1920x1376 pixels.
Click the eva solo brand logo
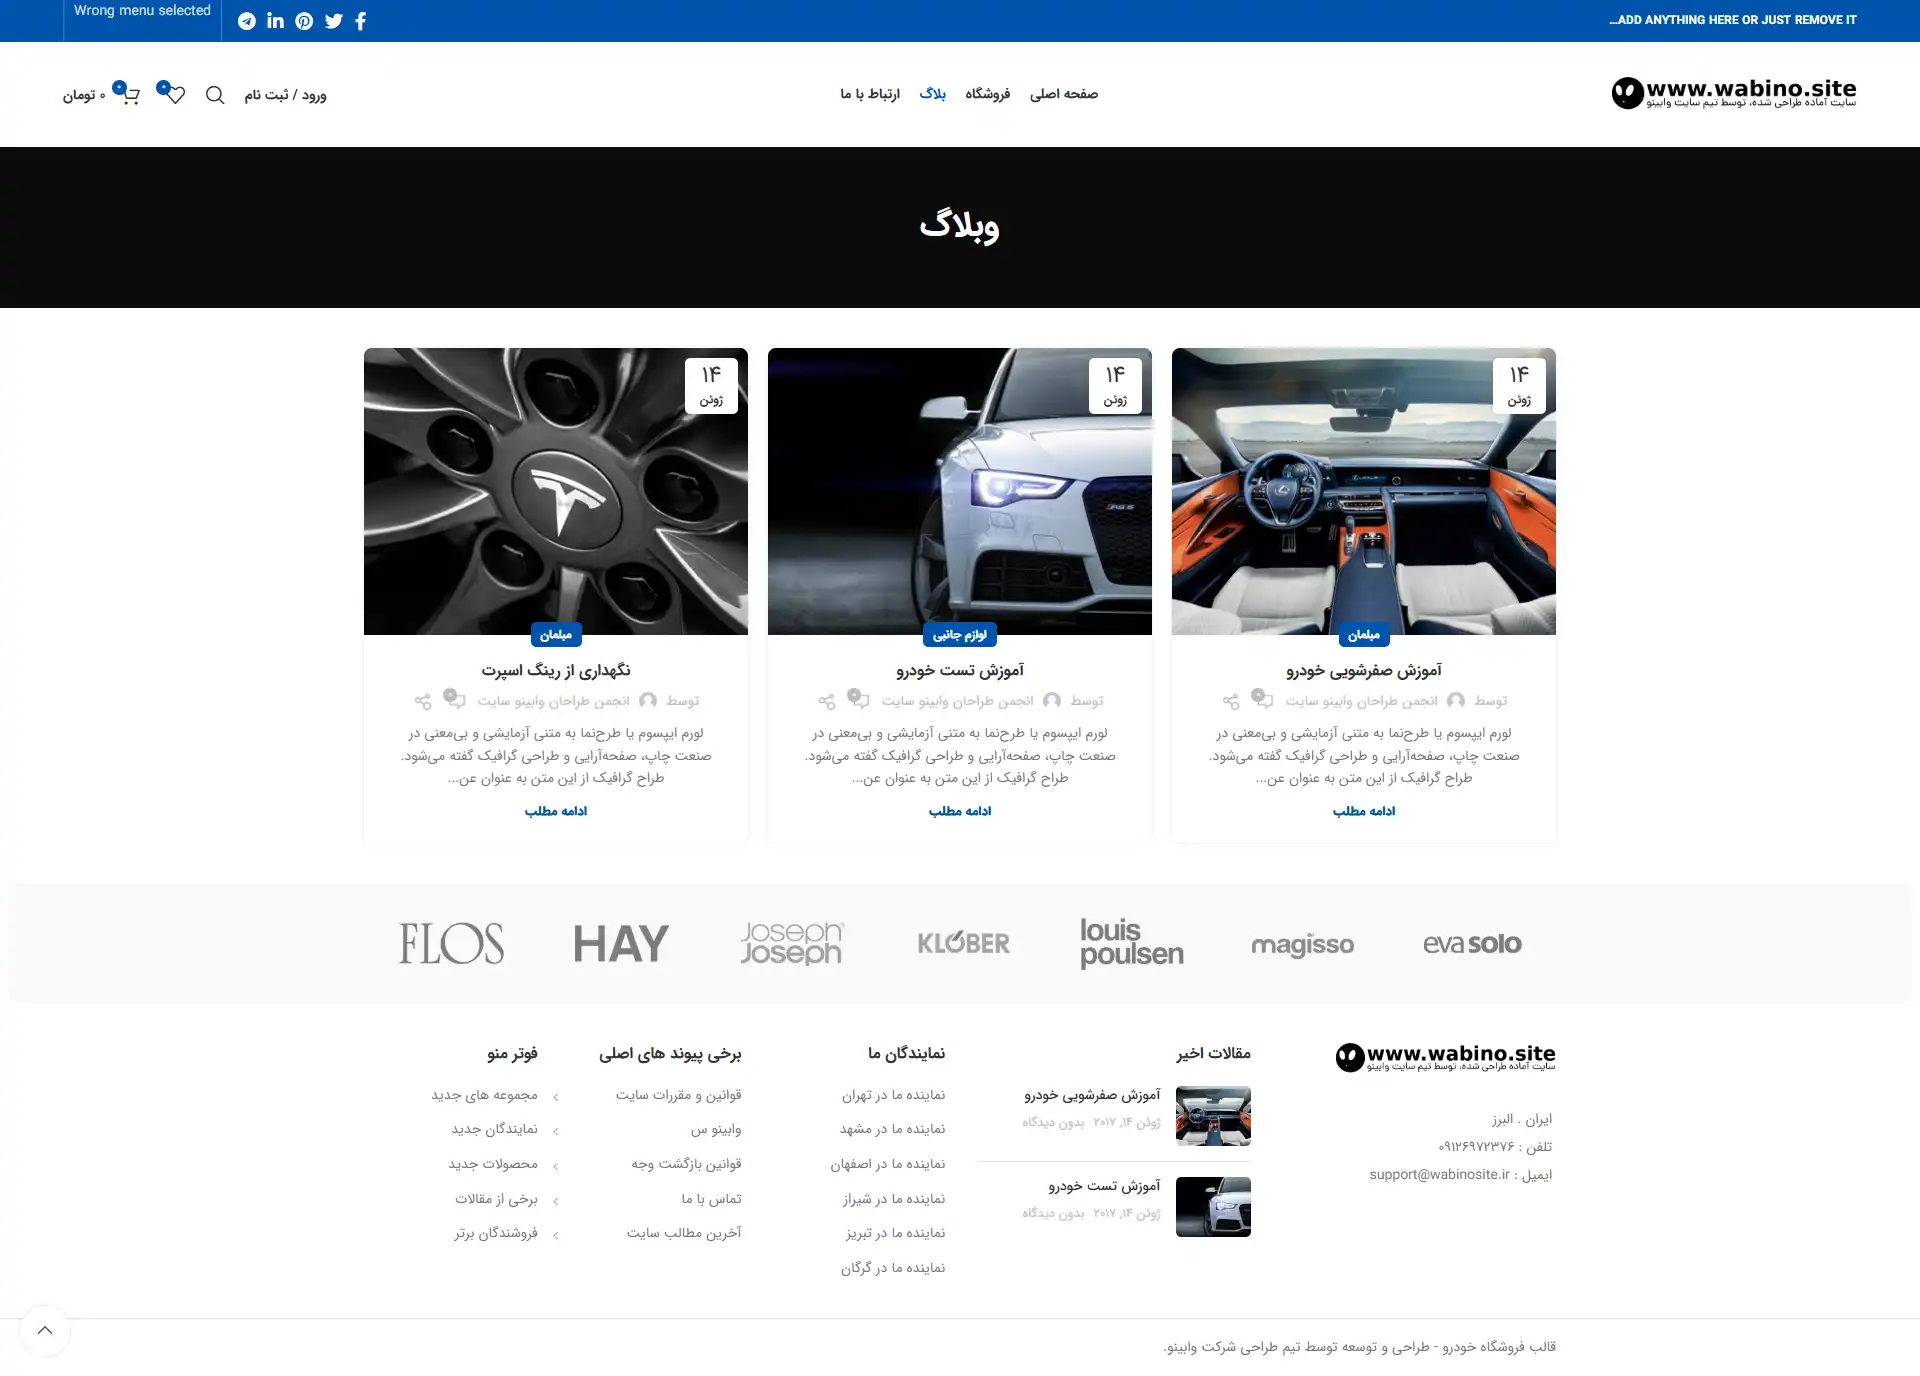[x=1472, y=943]
